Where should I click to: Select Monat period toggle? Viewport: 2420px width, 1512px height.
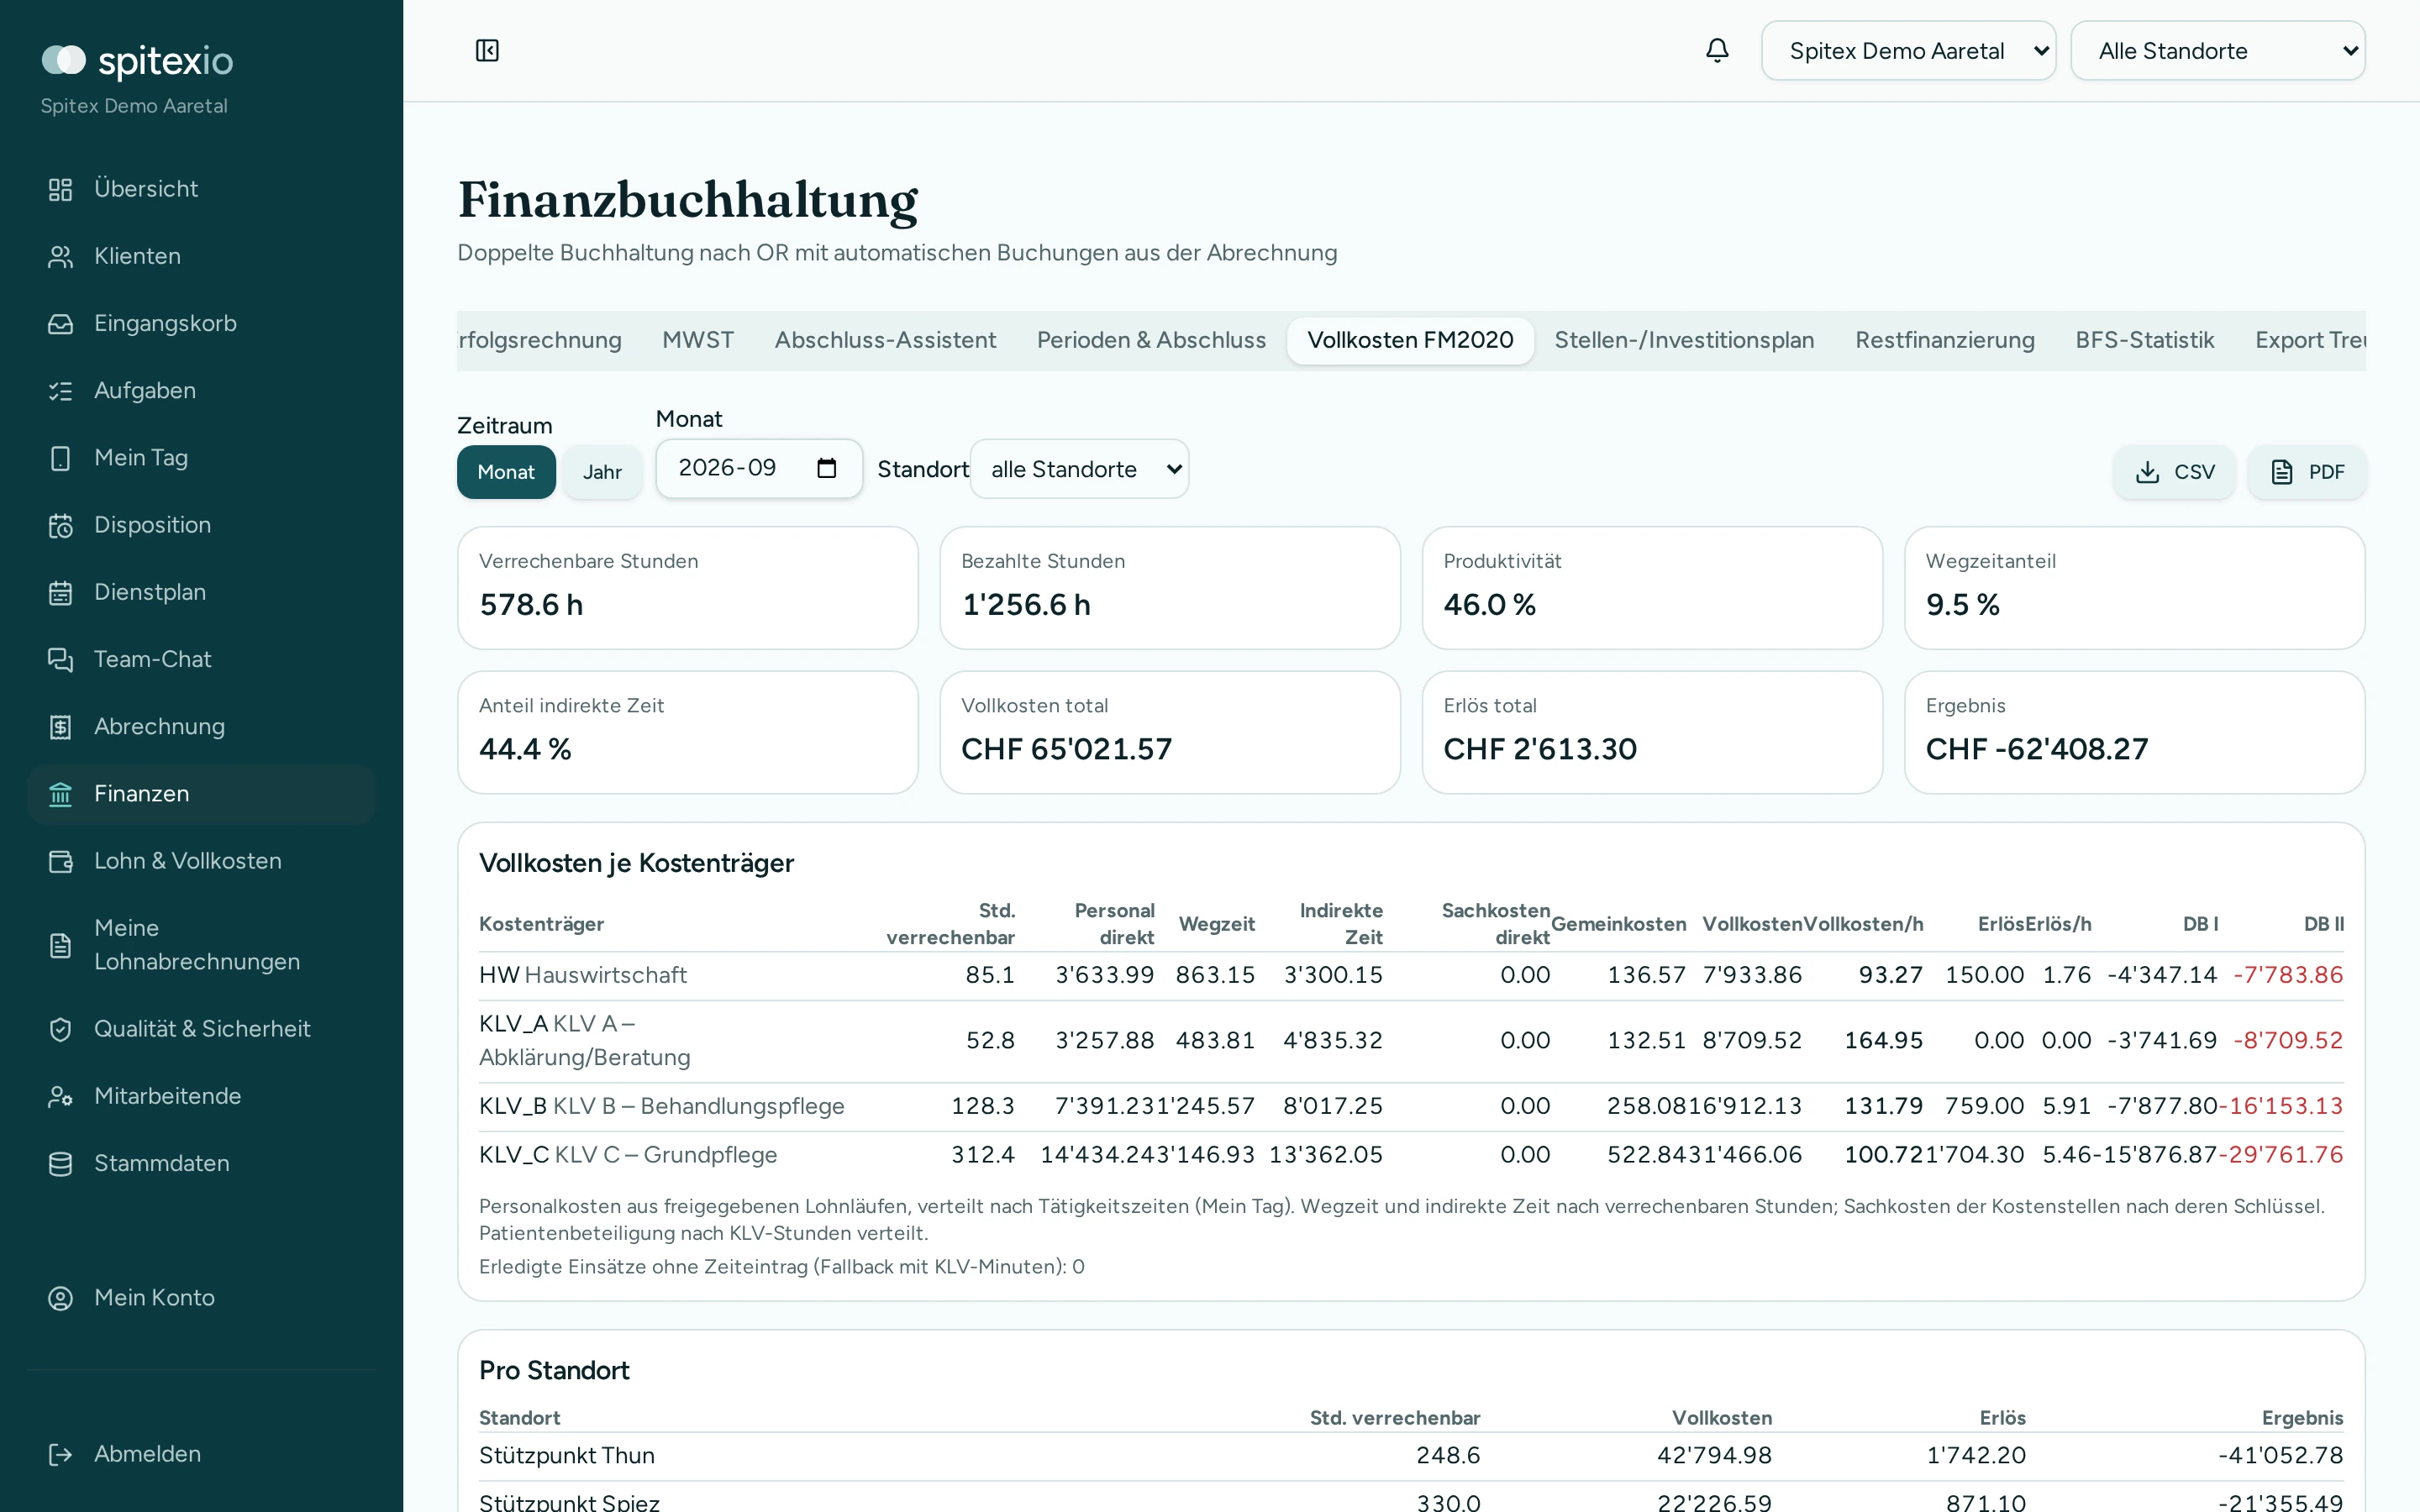pyautogui.click(x=506, y=472)
